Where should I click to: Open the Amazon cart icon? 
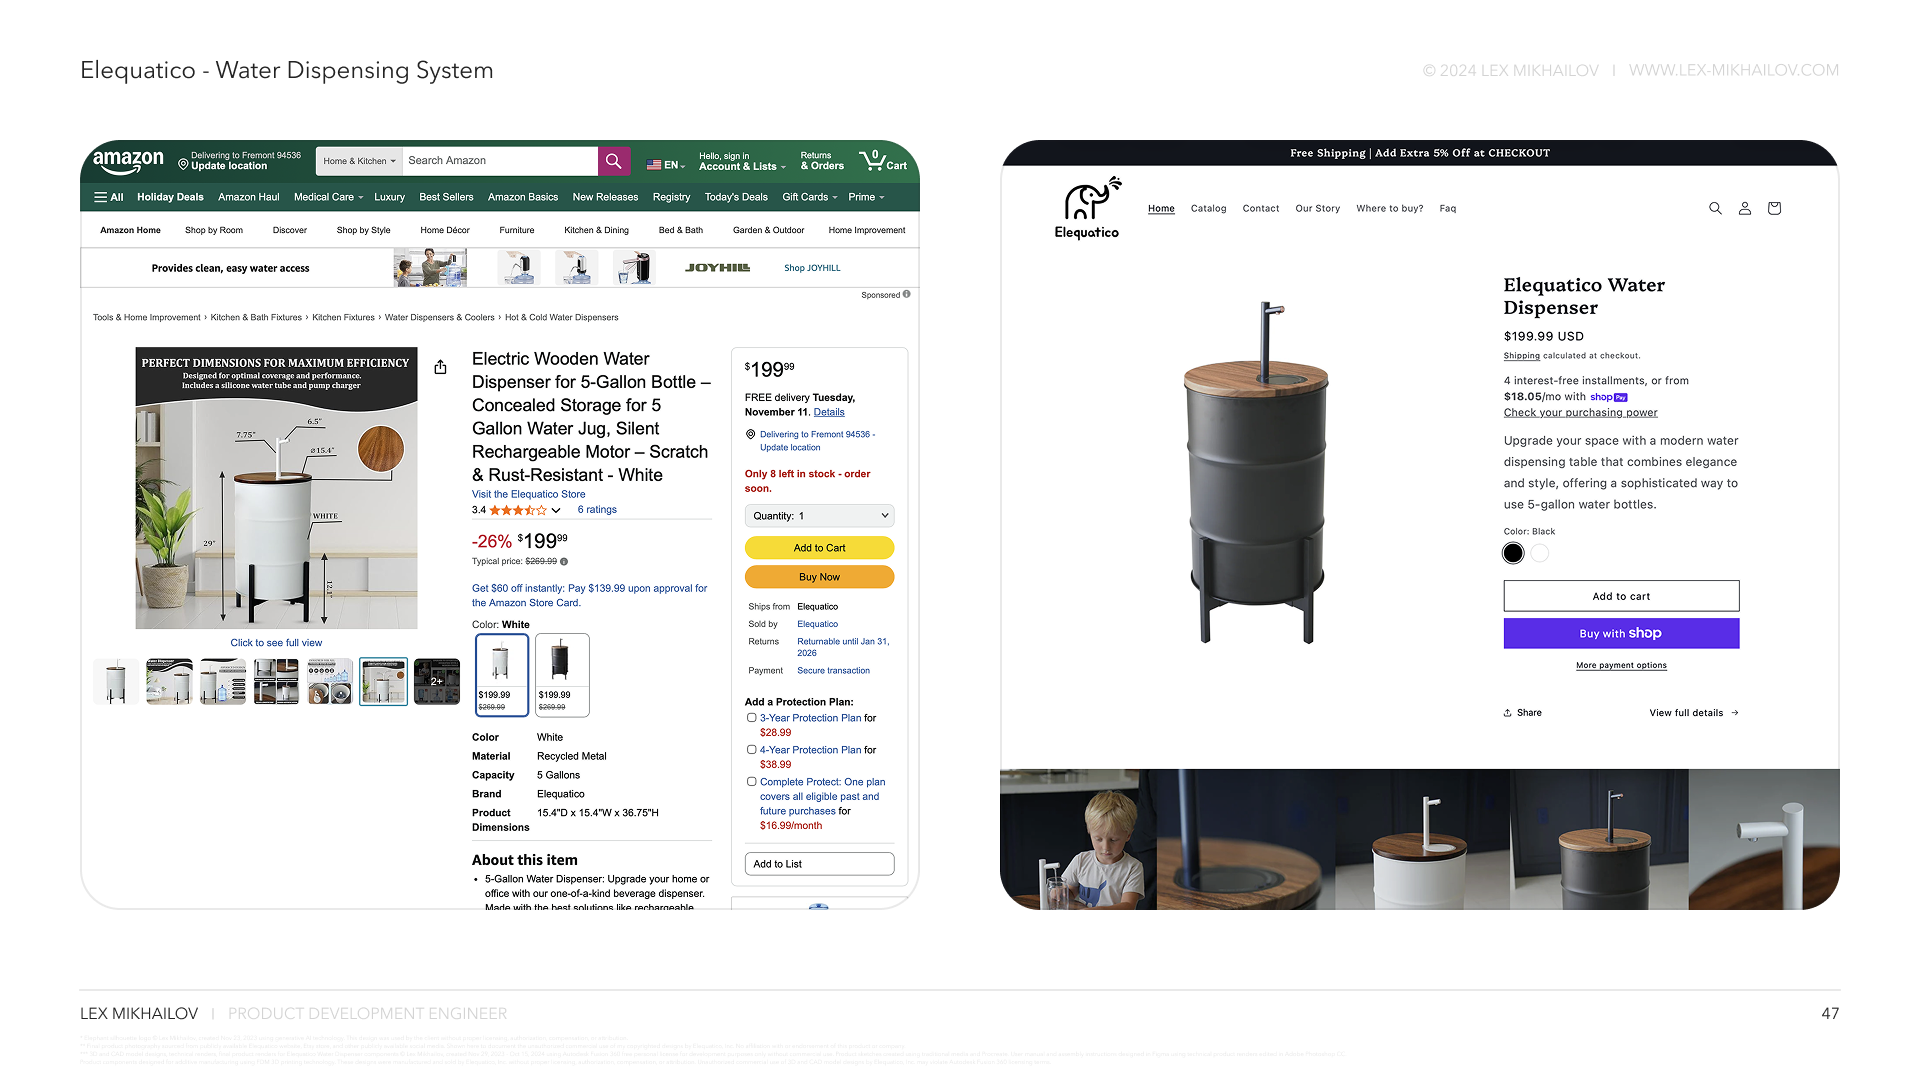coord(883,161)
